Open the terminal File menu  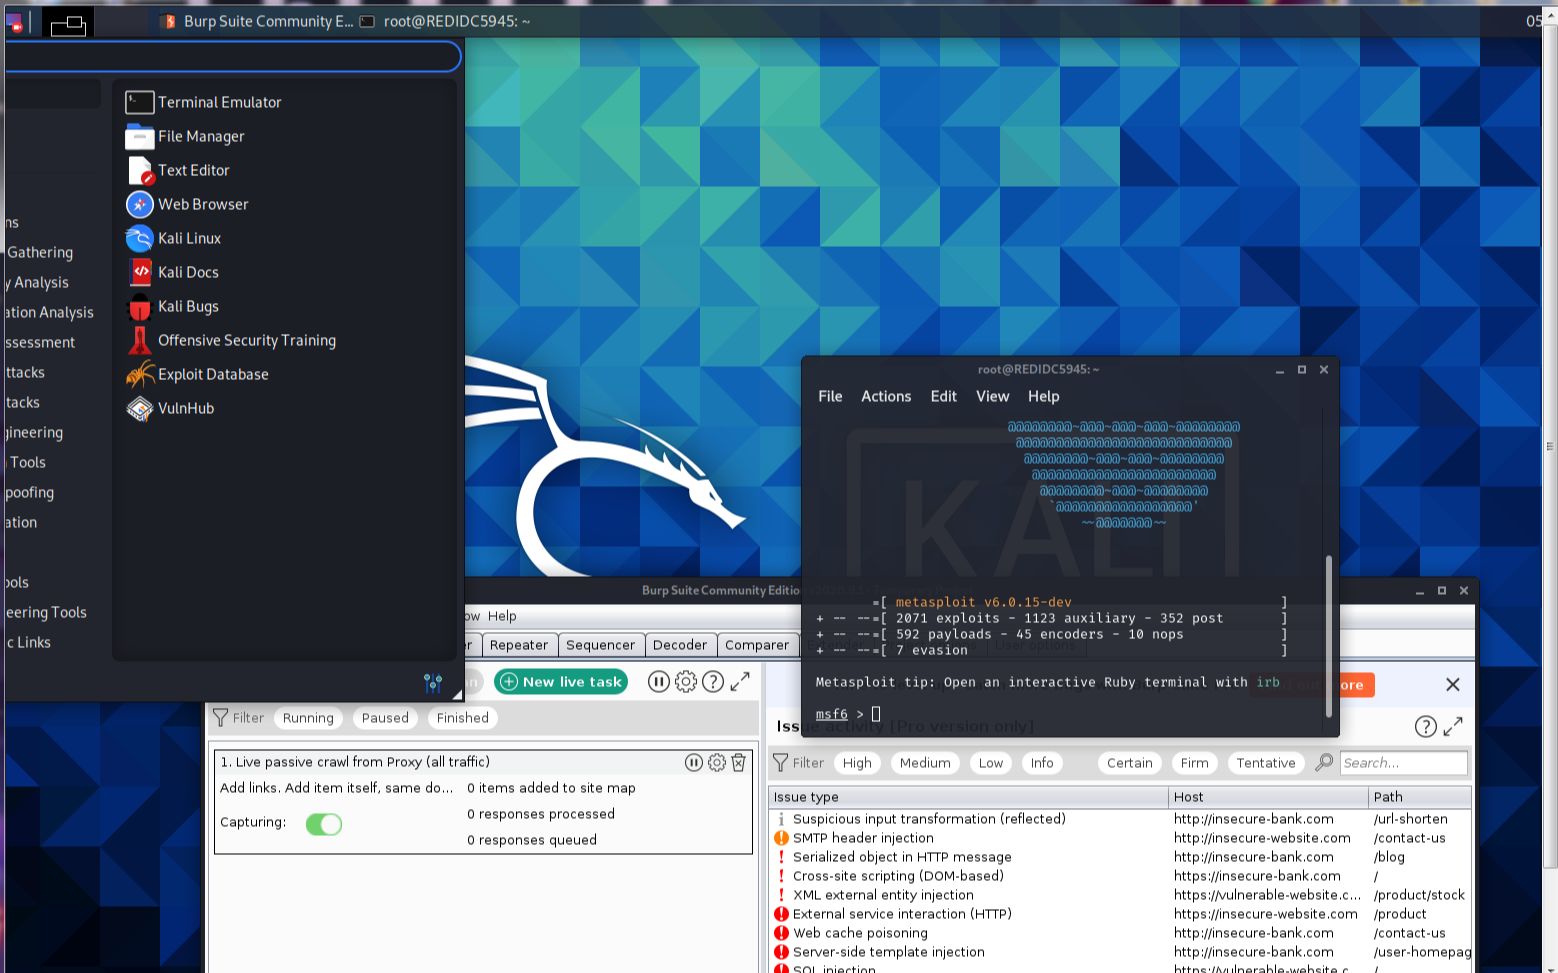click(x=830, y=396)
